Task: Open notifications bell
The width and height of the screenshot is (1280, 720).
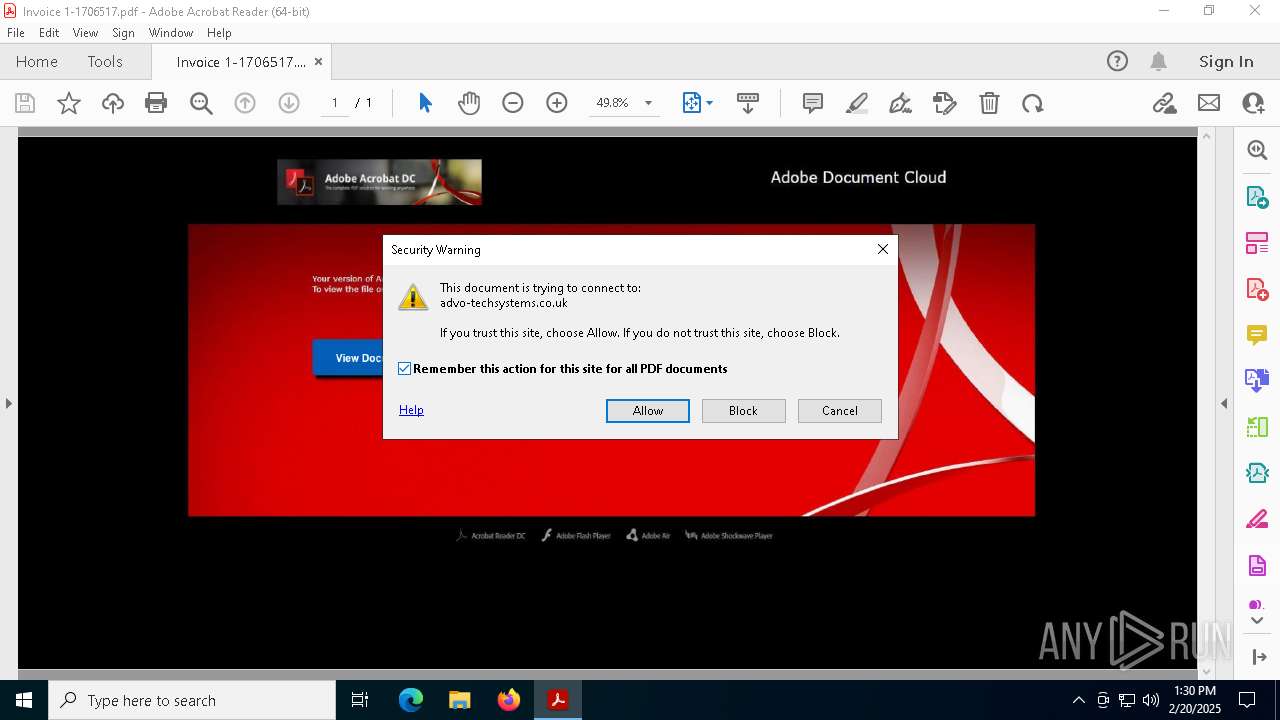Action: (1159, 61)
